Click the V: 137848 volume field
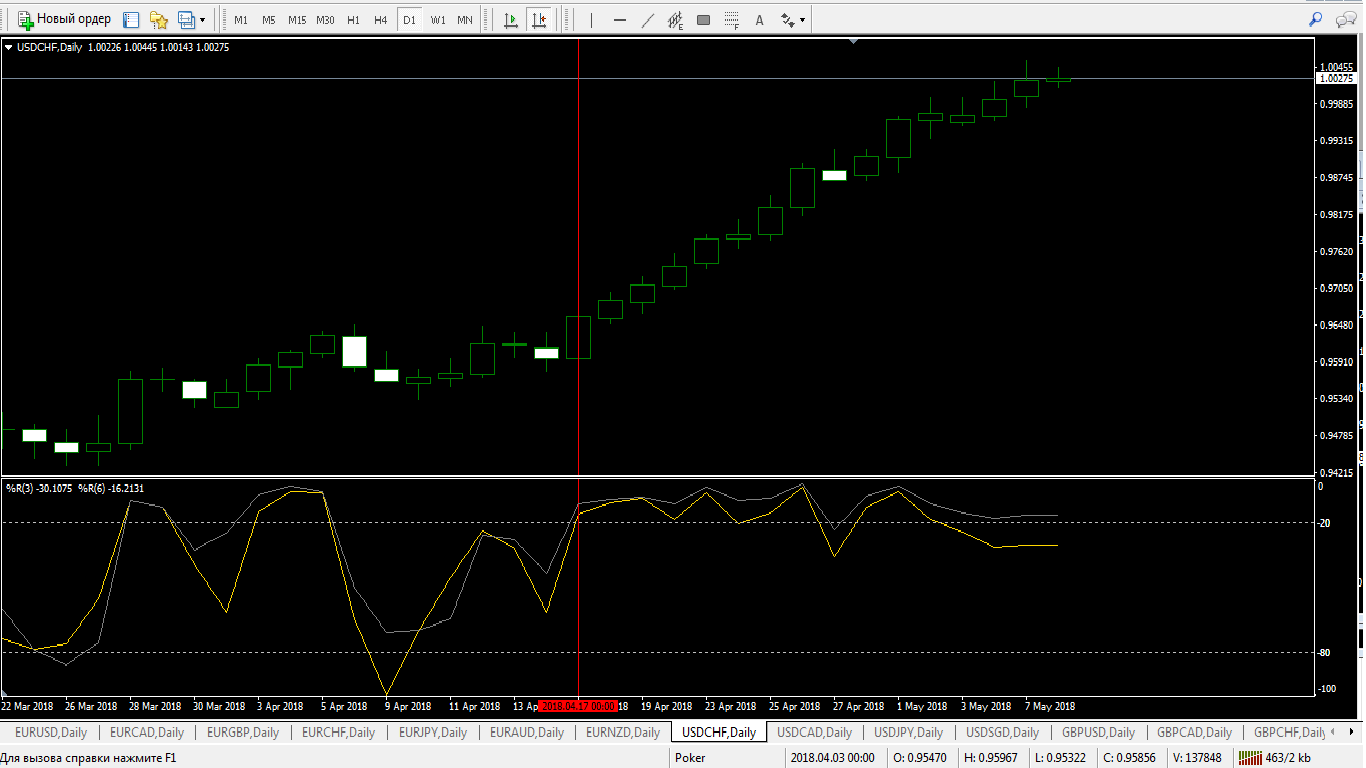The image size is (1366, 768). pyautogui.click(x=1197, y=758)
